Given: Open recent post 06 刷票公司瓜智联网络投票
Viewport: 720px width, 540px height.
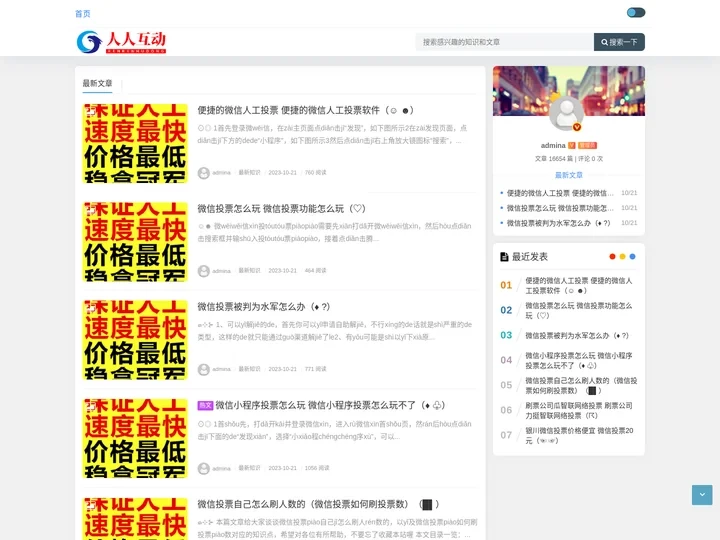Looking at the screenshot, I should (x=579, y=411).
